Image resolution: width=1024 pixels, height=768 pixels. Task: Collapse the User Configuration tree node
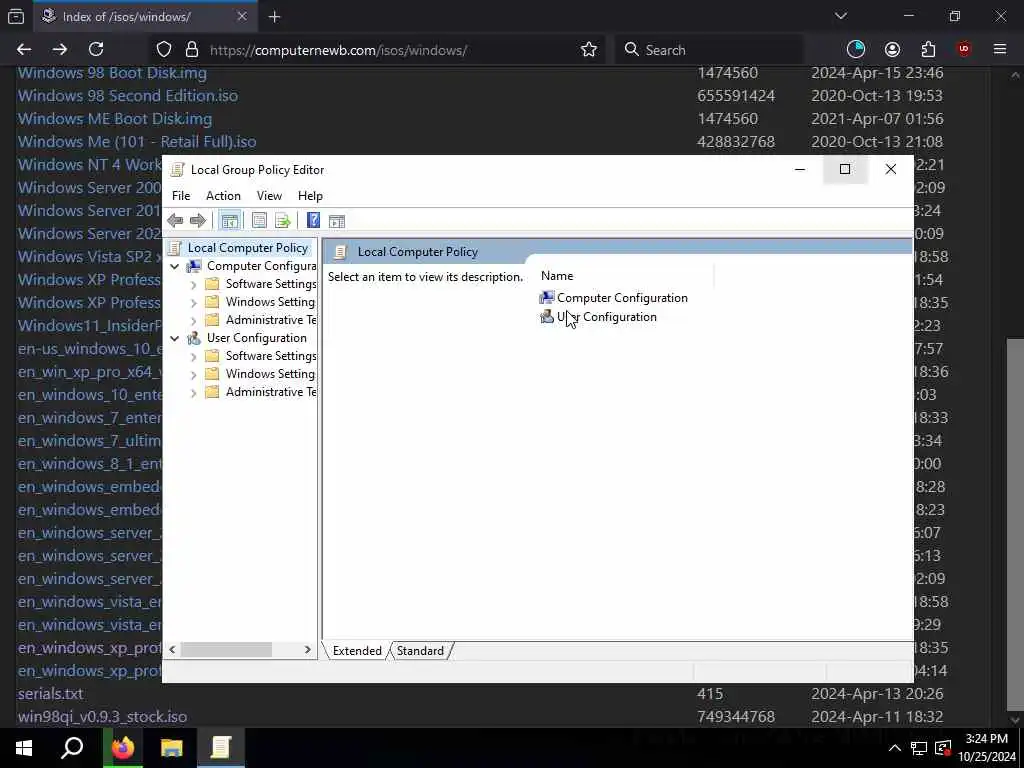tap(174, 338)
